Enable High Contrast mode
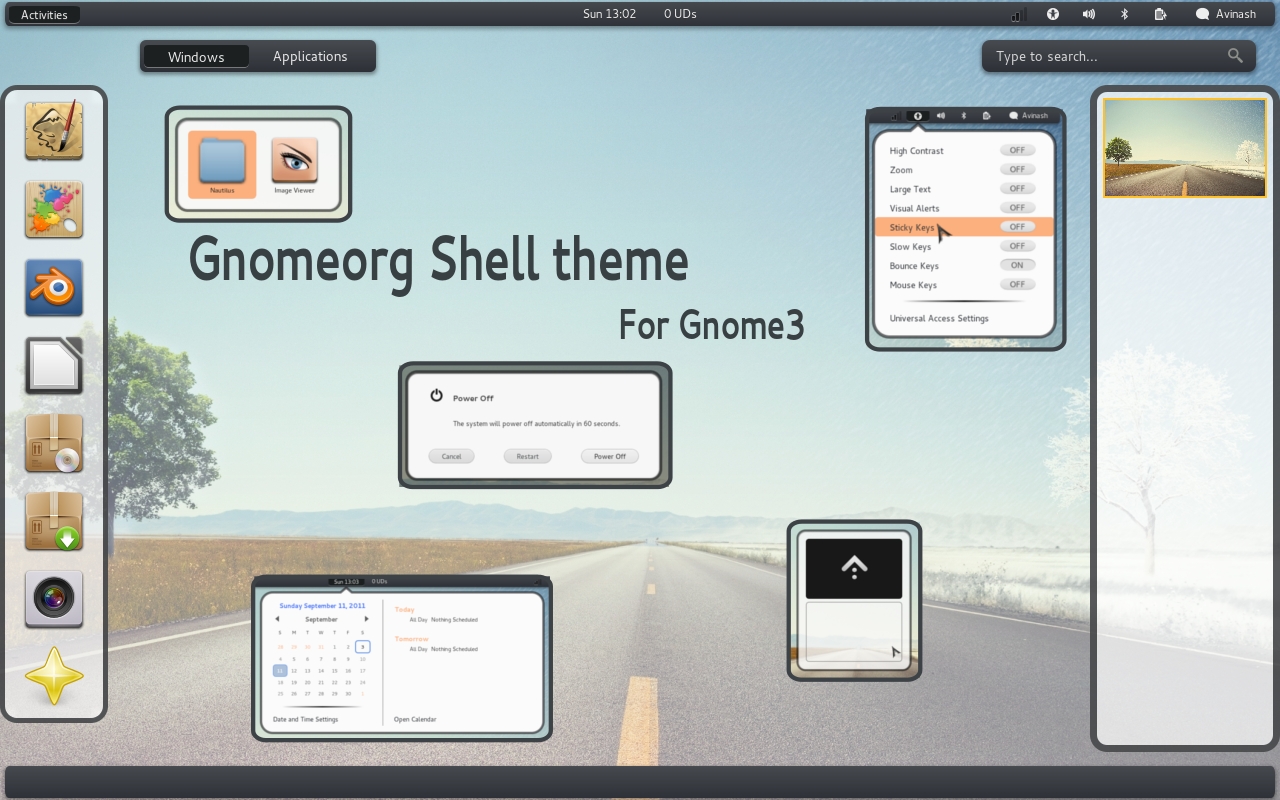Screen dimensions: 1280x800 (1017, 149)
